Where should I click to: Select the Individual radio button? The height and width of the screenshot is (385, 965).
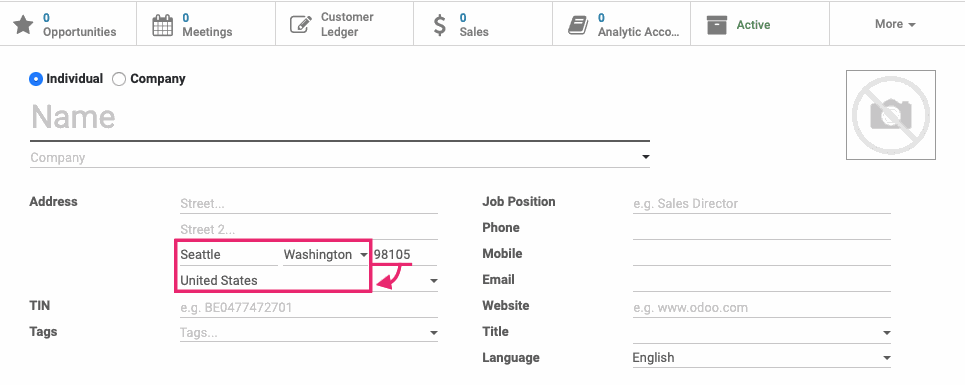point(36,79)
